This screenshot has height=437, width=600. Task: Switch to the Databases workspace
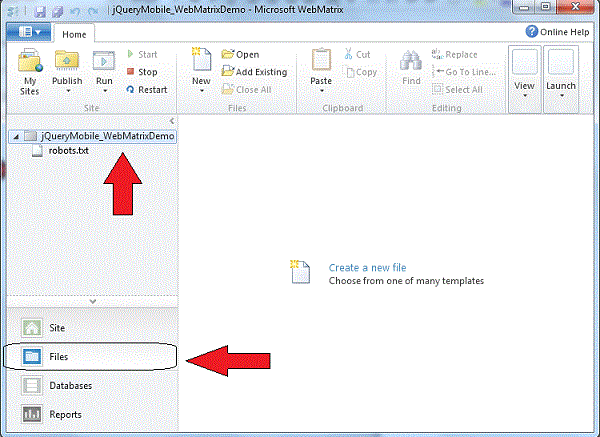click(x=70, y=385)
